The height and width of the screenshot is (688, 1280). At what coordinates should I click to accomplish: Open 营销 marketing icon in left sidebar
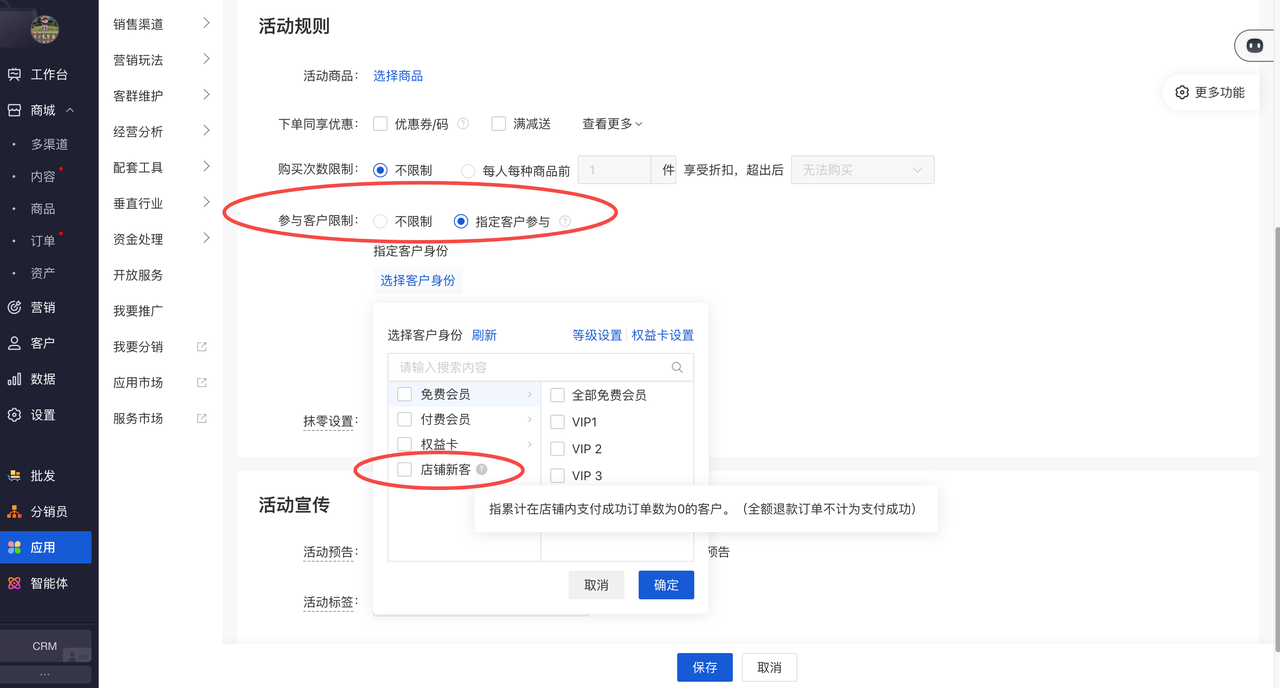pos(14,307)
